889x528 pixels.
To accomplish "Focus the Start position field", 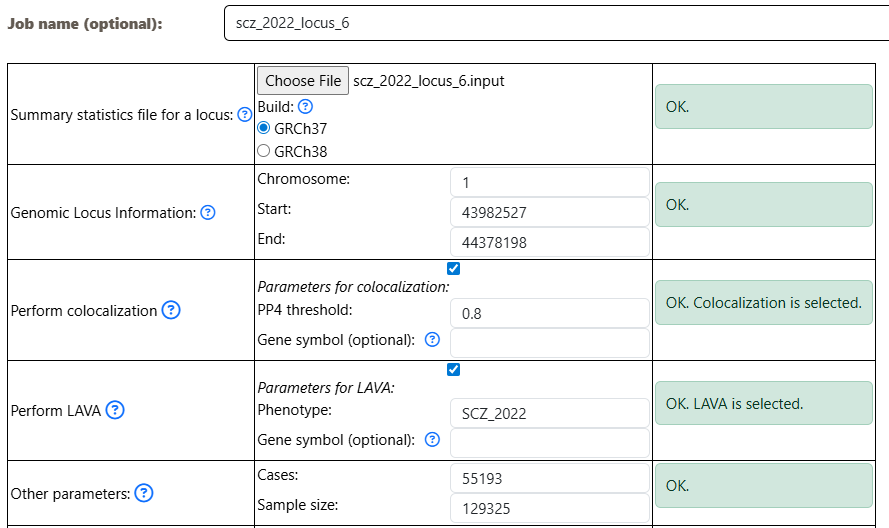I will (550, 212).
